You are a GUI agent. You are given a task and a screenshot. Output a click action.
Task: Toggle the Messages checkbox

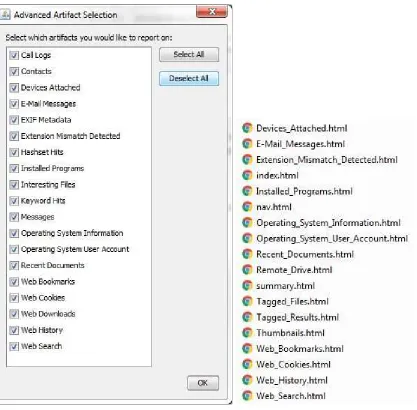14,217
